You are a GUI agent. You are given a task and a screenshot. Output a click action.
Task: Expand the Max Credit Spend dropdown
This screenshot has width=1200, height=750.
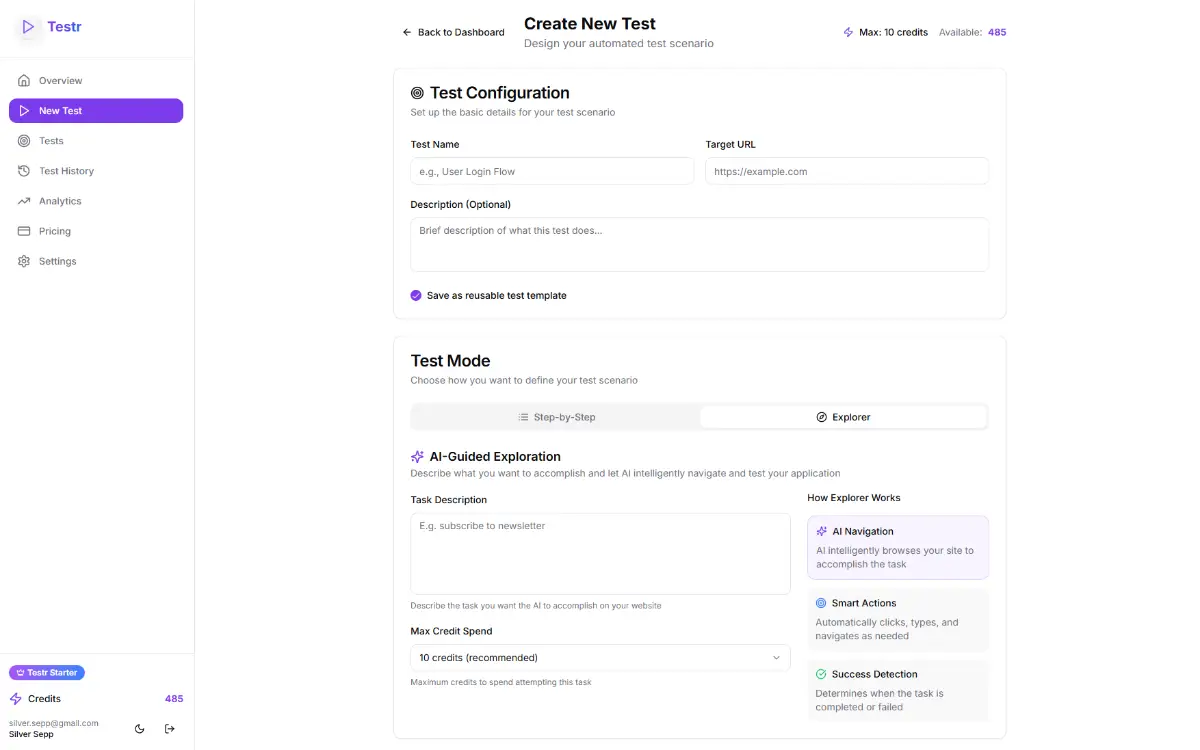pyautogui.click(x=600, y=658)
